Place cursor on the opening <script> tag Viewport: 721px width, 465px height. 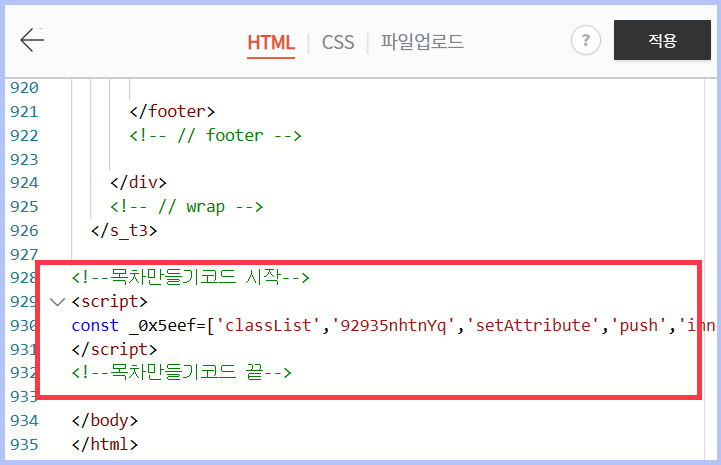(x=109, y=302)
